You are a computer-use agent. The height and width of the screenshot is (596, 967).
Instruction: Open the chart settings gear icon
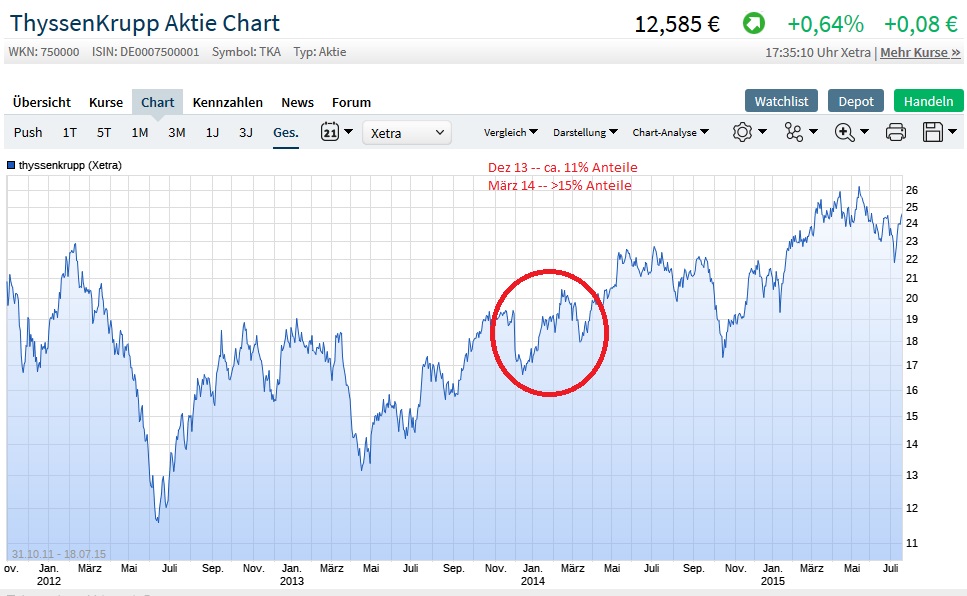coord(742,132)
